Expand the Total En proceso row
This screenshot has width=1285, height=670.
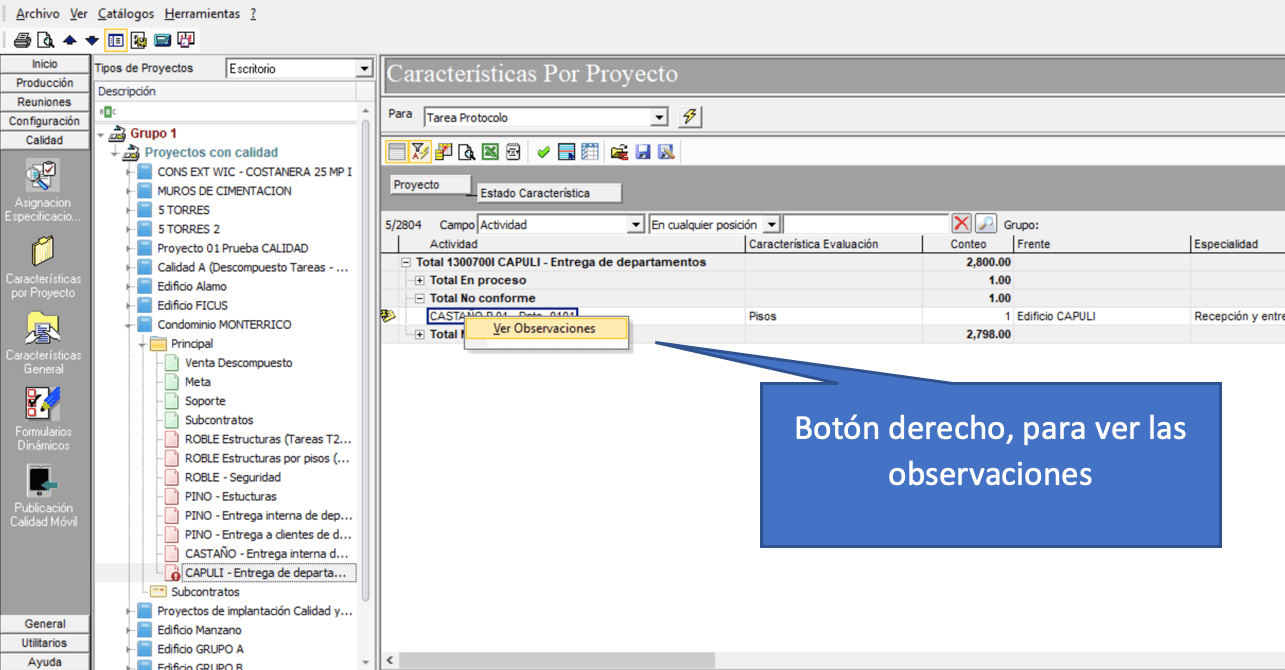(420, 280)
